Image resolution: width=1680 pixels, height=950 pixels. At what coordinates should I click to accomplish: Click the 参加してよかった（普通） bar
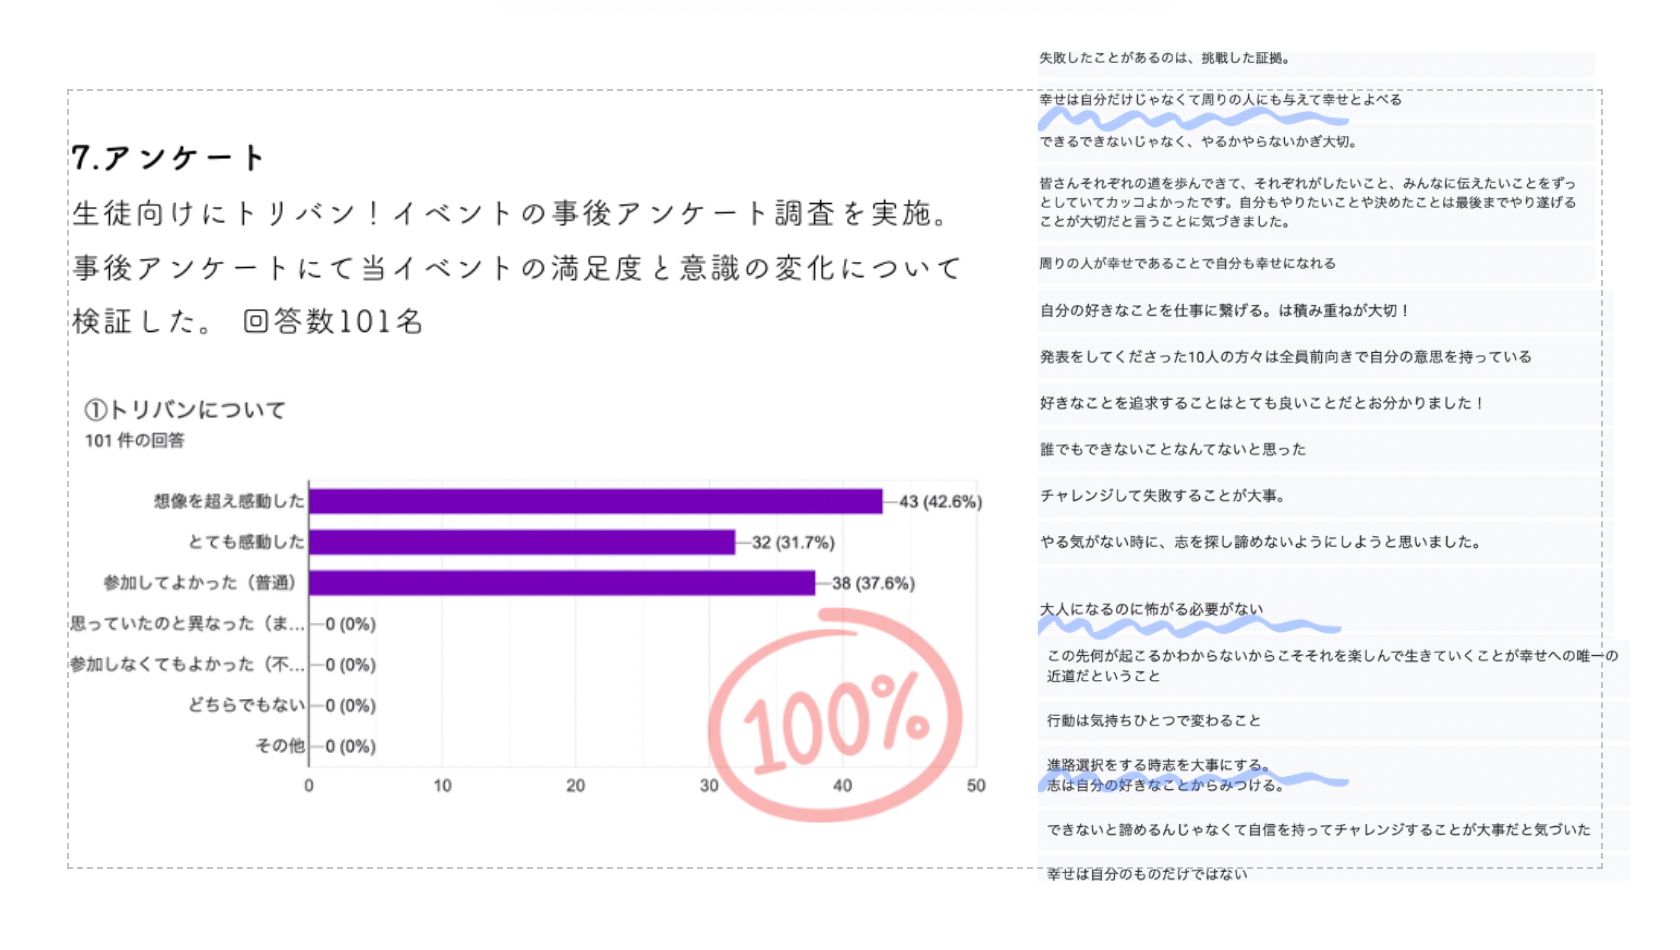pyautogui.click(x=562, y=583)
